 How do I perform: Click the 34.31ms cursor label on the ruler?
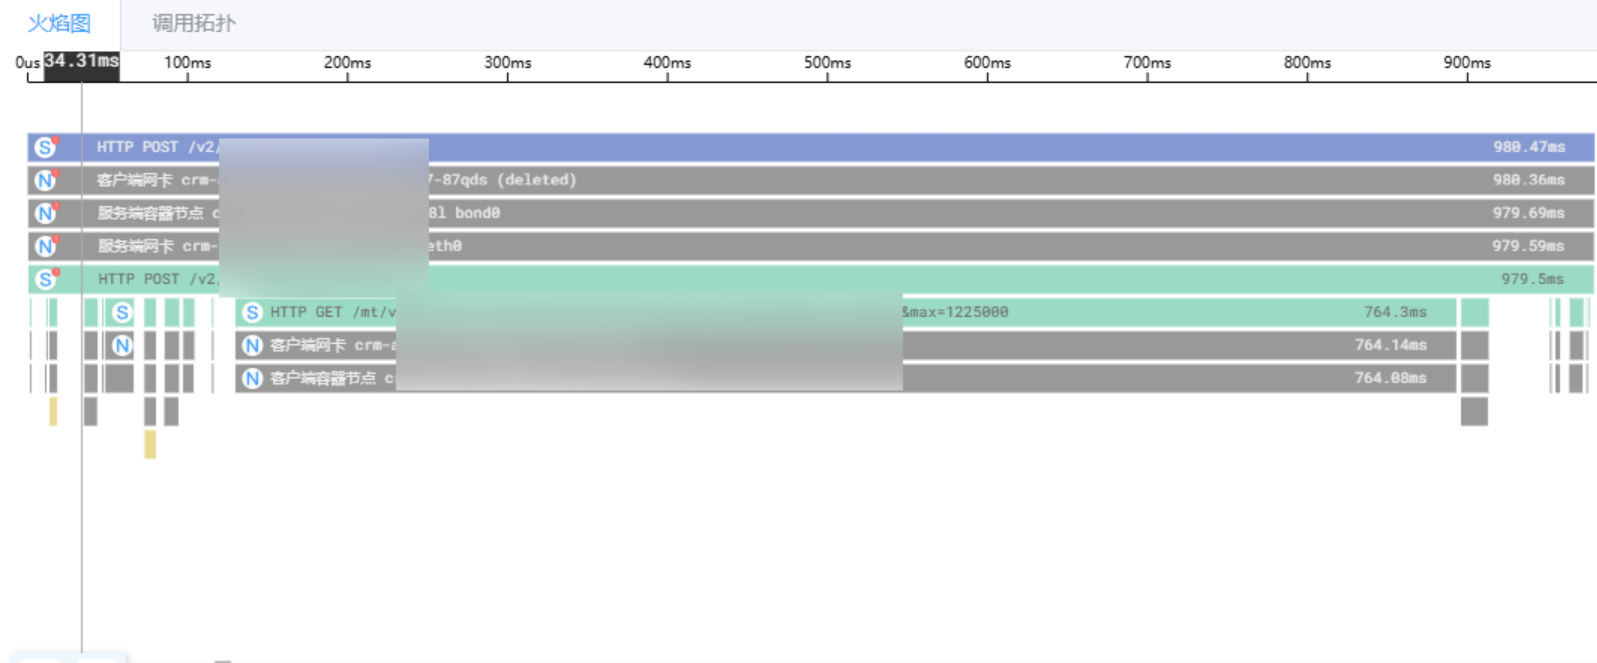coord(81,61)
